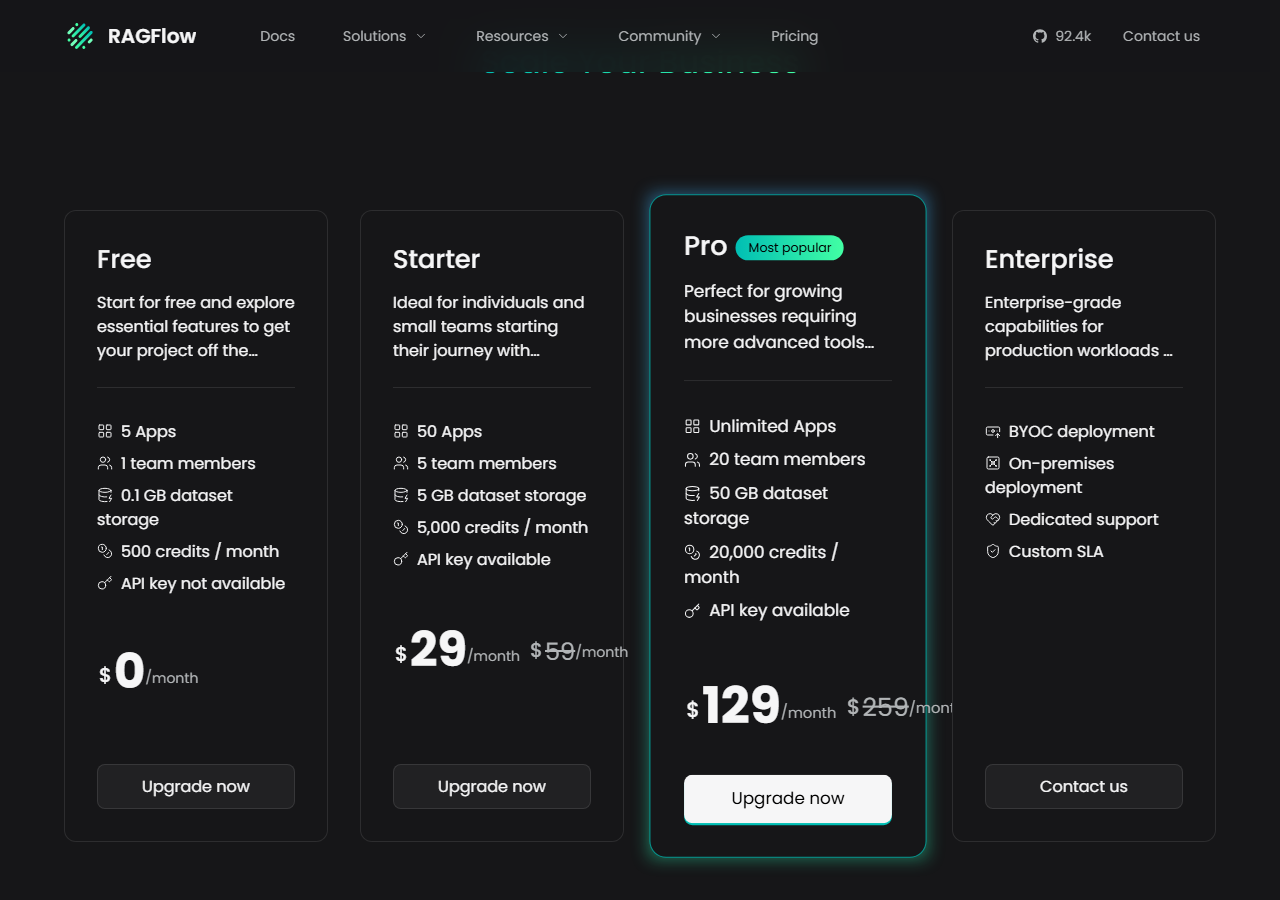Image resolution: width=1280 pixels, height=900 pixels.
Task: Click storage icon beside 0.1 GB dataset
Action: coord(105,495)
